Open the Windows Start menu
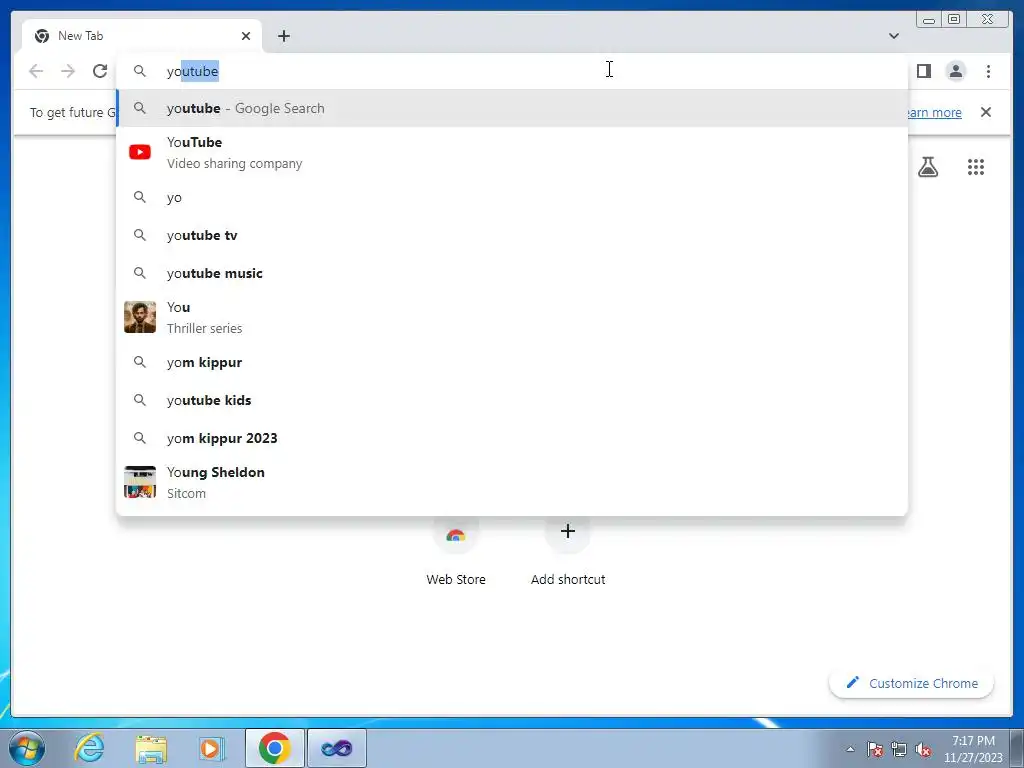1024x768 pixels. pyautogui.click(x=27, y=748)
